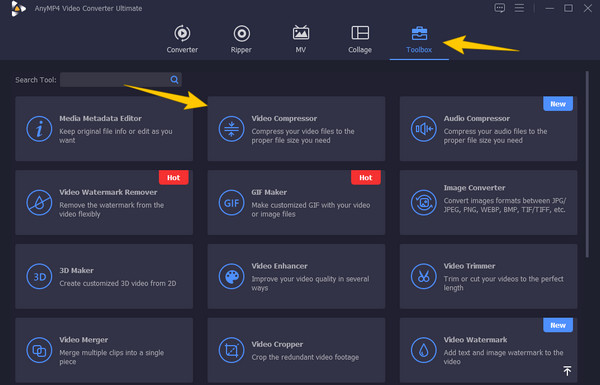Open the hamburger menu in title bar

(x=519, y=8)
